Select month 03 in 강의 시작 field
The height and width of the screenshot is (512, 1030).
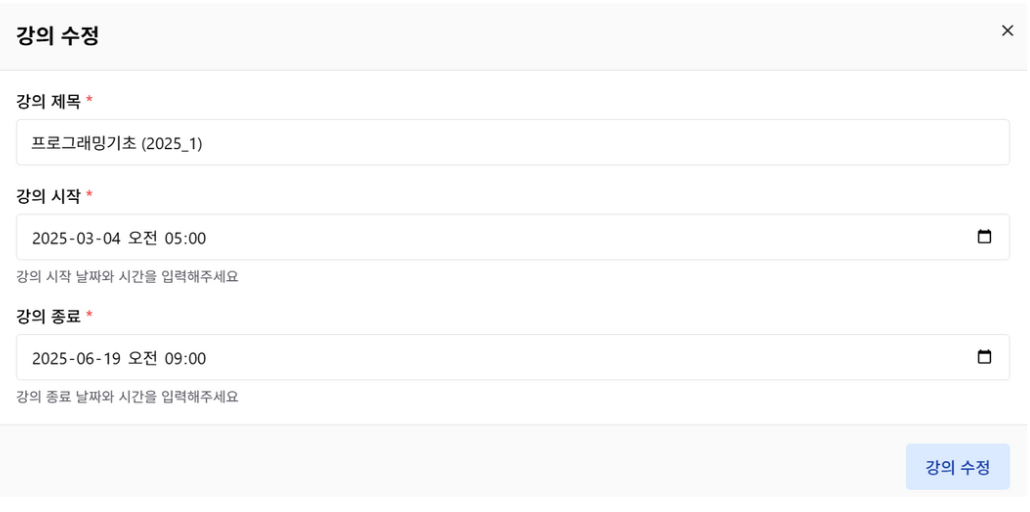tap(87, 238)
